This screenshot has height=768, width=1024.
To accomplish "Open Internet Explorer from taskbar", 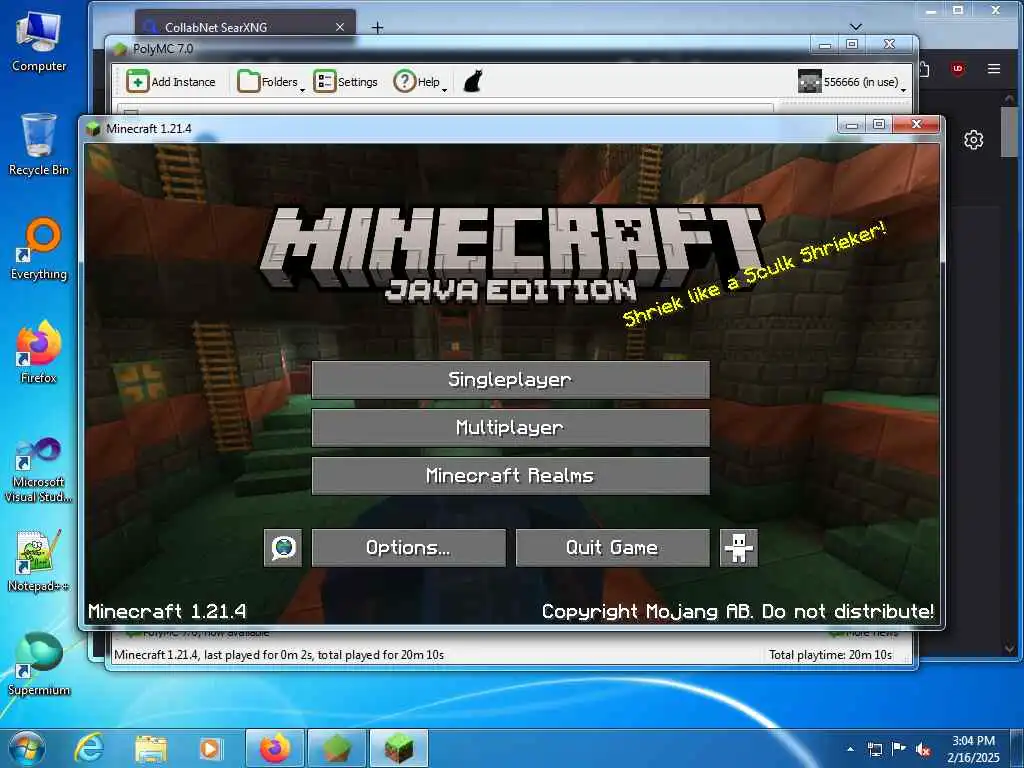I will 89,748.
